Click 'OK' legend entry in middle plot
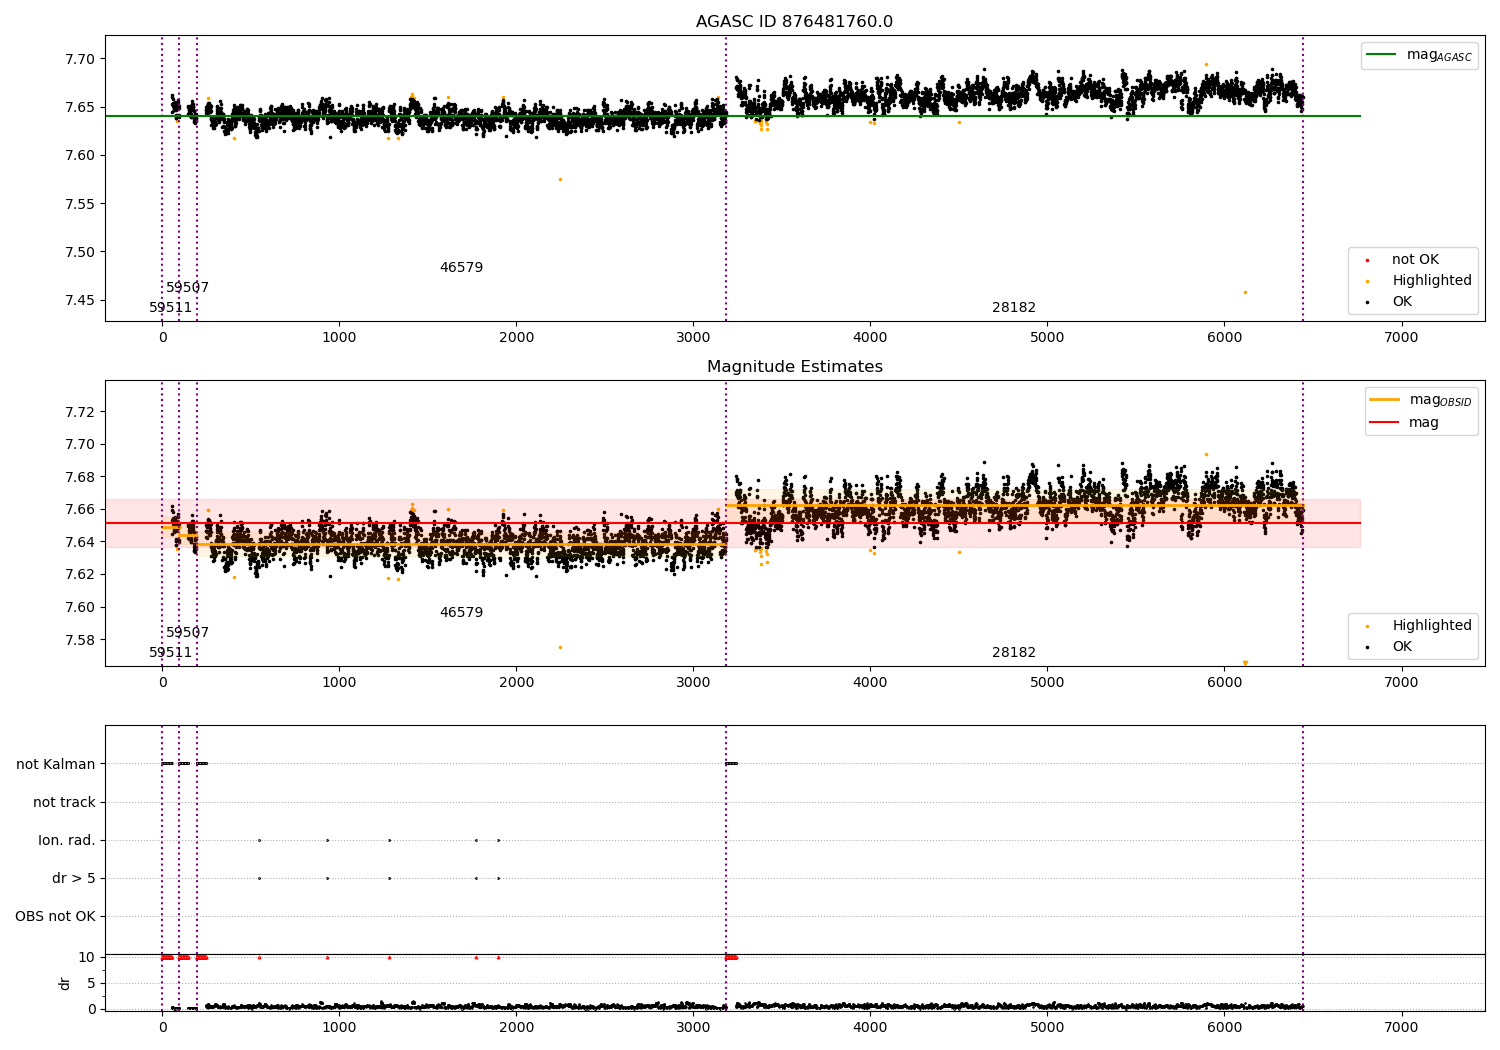 pos(1390,647)
